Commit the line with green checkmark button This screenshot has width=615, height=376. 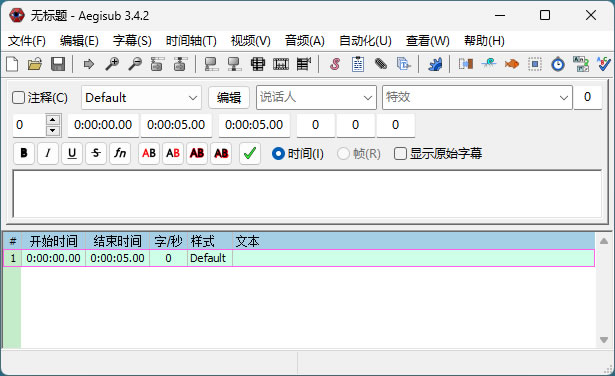pos(250,153)
